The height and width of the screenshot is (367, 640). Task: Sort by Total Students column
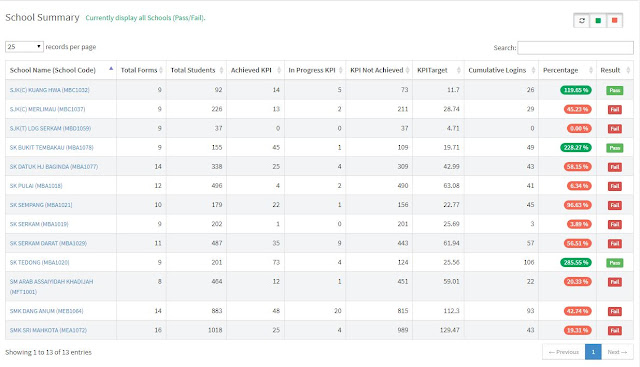point(196,70)
